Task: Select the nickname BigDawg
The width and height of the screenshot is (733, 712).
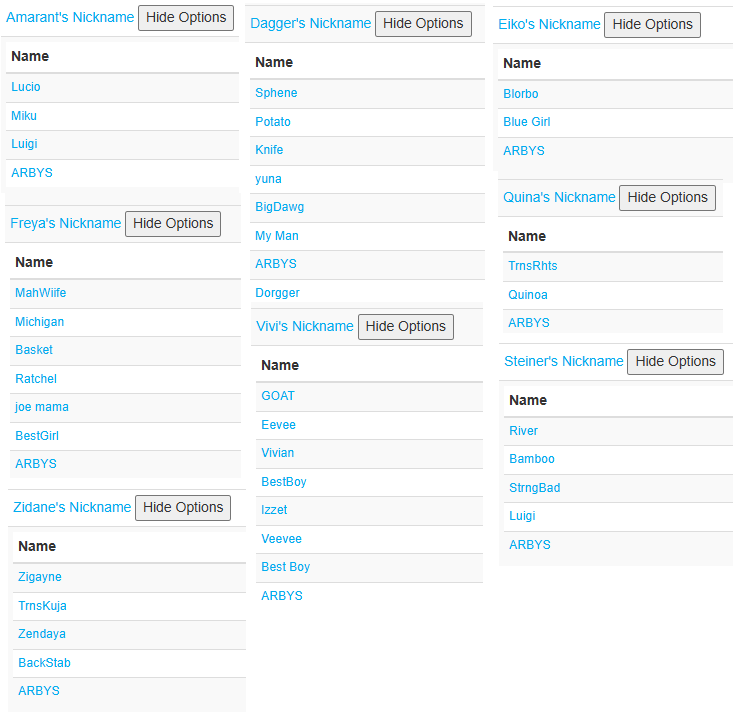Action: (280, 207)
